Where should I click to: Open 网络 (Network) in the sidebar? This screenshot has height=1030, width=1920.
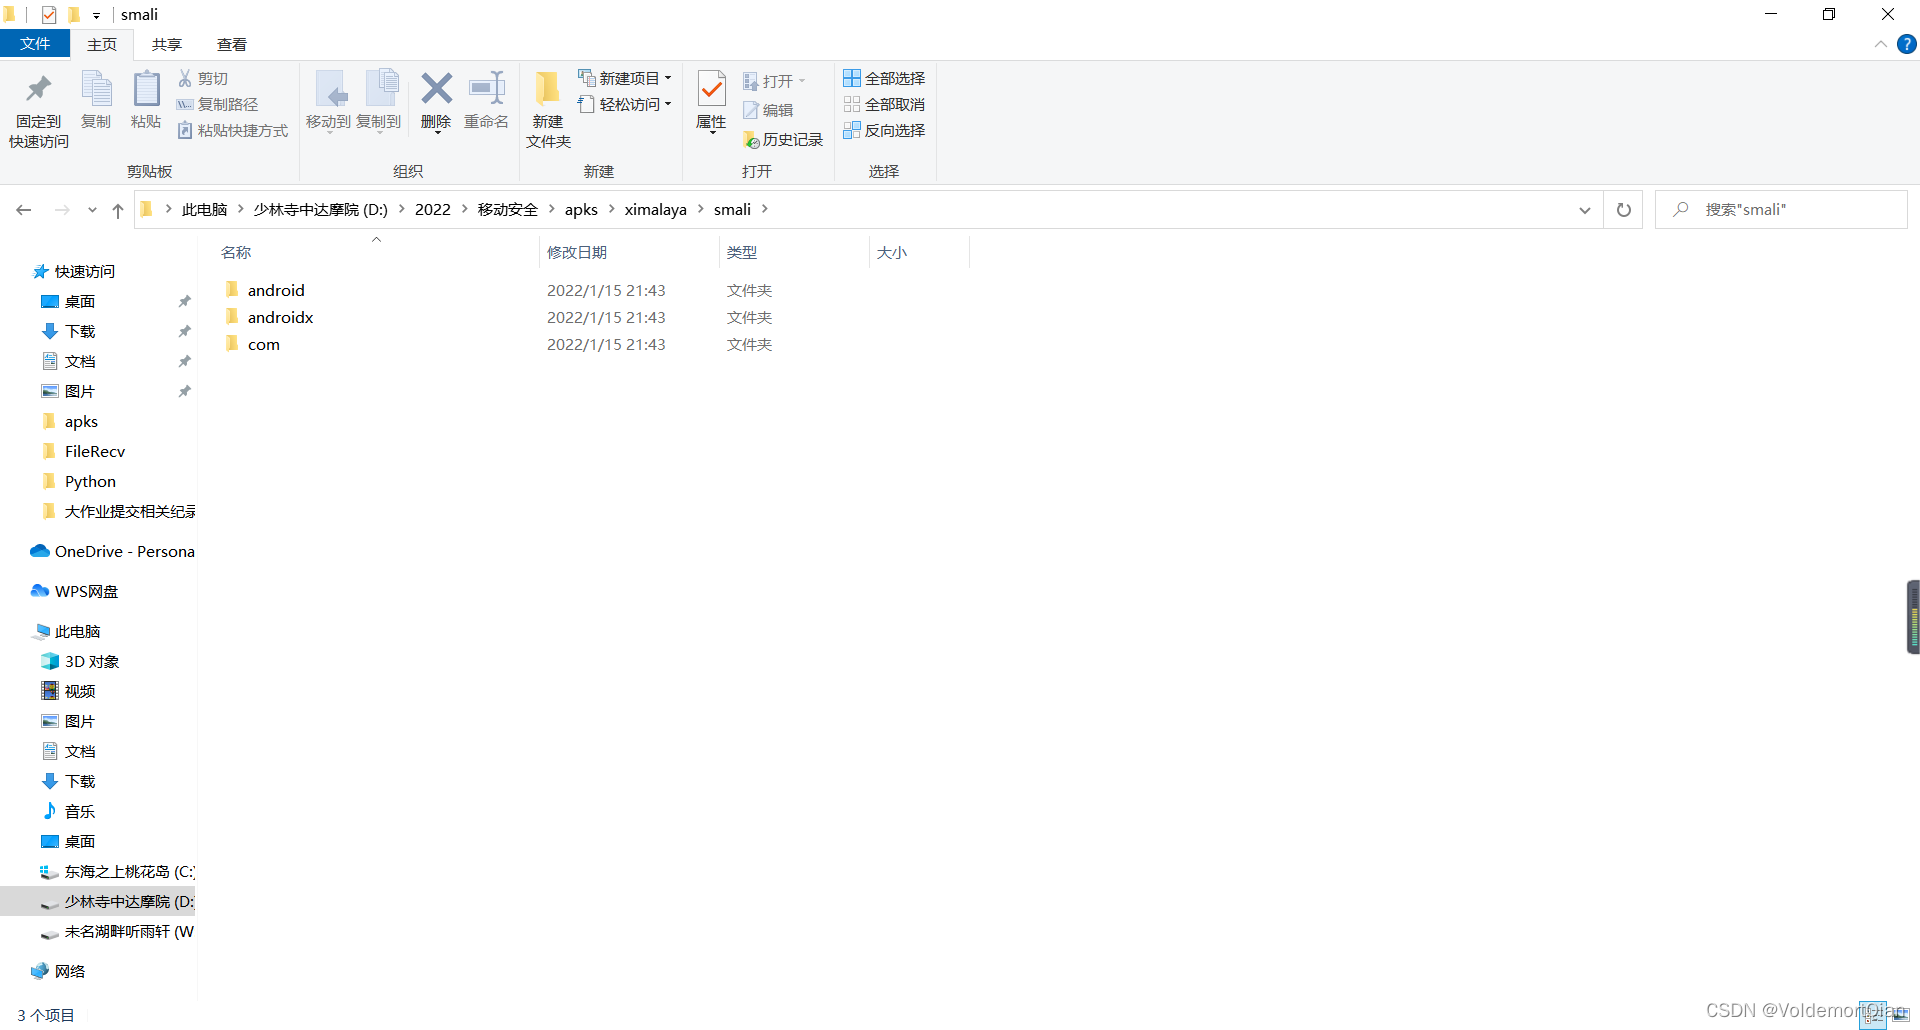point(58,971)
